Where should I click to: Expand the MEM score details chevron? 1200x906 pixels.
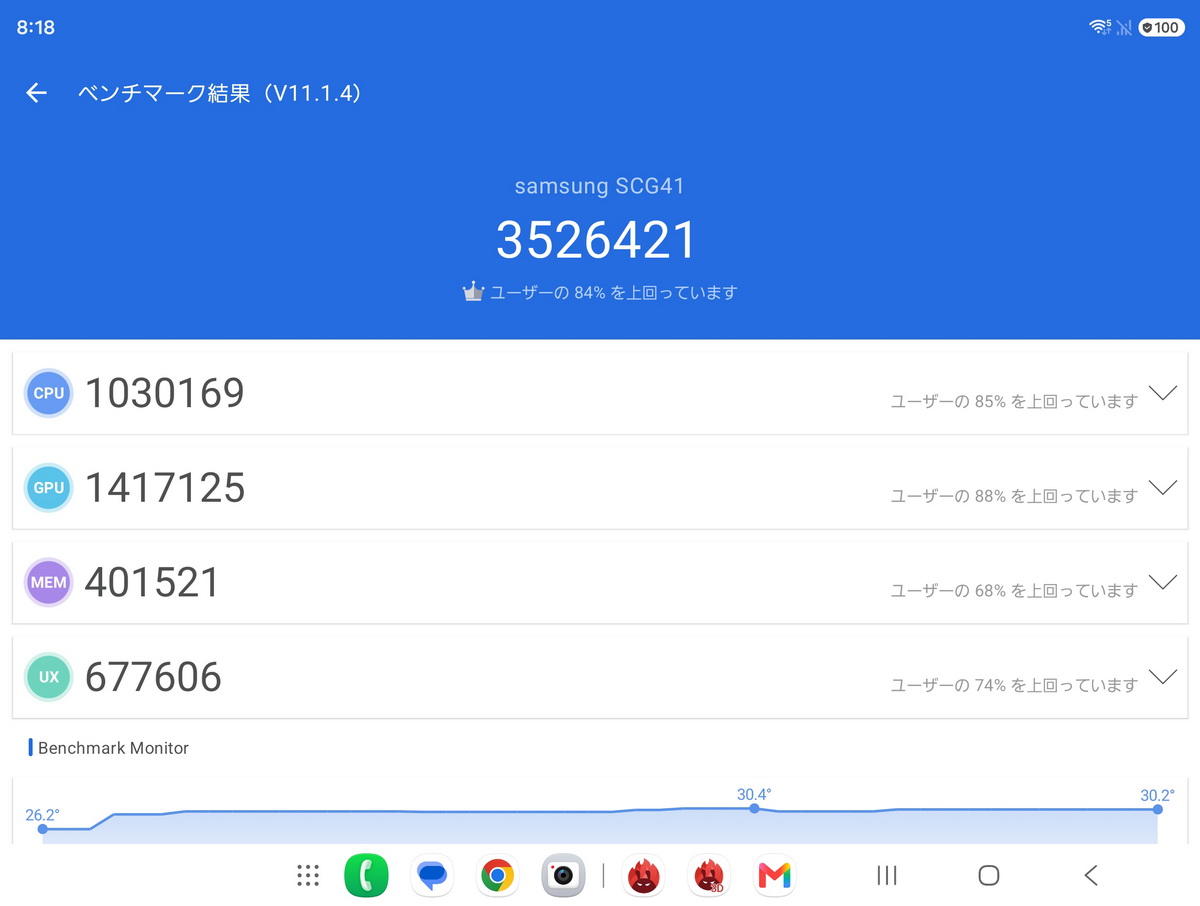click(1162, 582)
